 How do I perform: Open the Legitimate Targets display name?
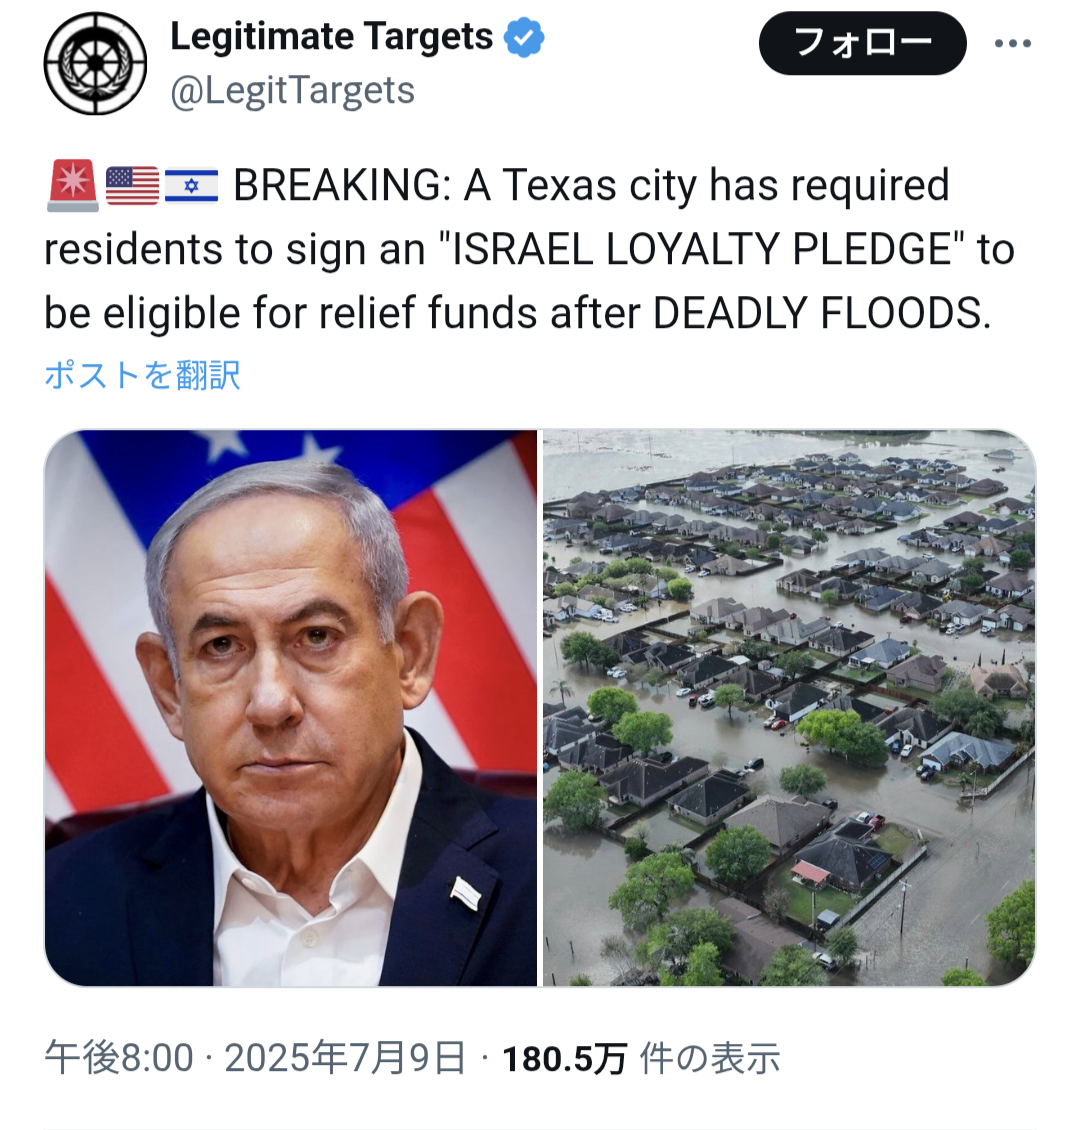click(331, 37)
